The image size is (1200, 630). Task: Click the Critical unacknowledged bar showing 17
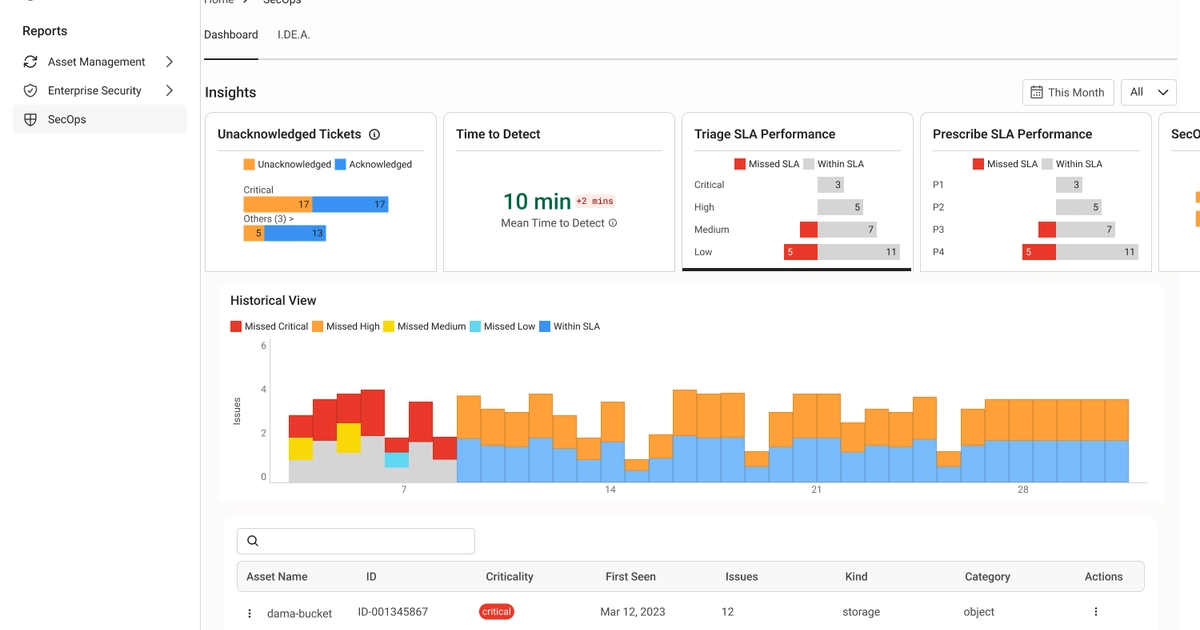click(278, 204)
